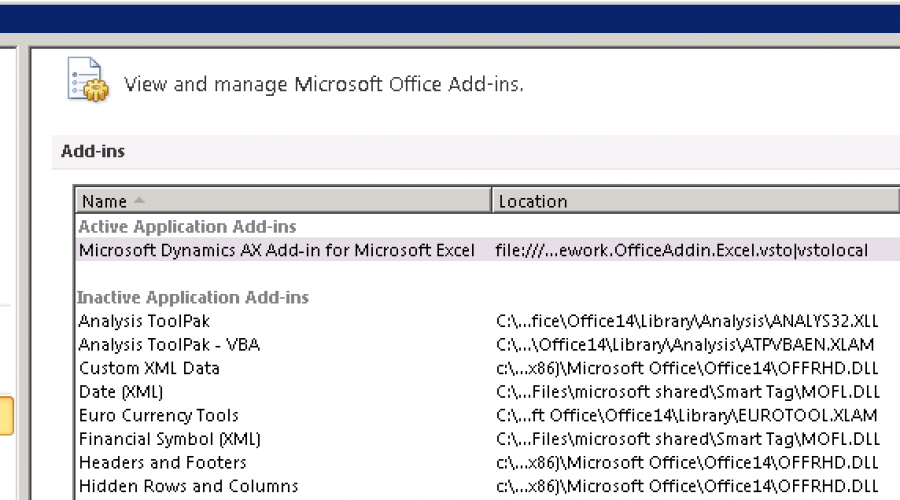900x500 pixels.
Task: Click the highlighted category in the left sidebar
Action: point(6,415)
